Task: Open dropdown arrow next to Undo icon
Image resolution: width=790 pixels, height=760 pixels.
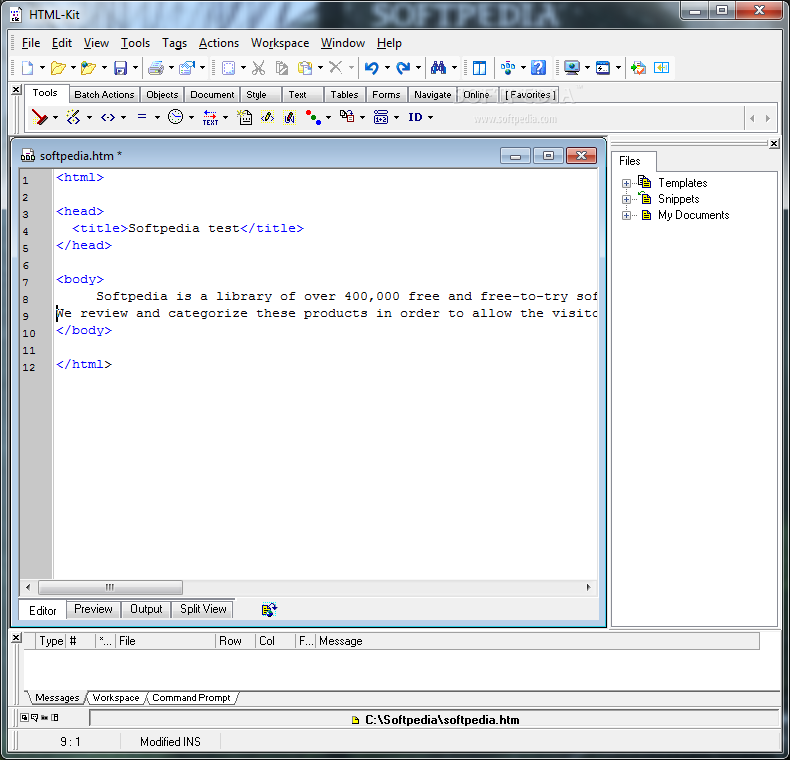Action: click(x=387, y=68)
